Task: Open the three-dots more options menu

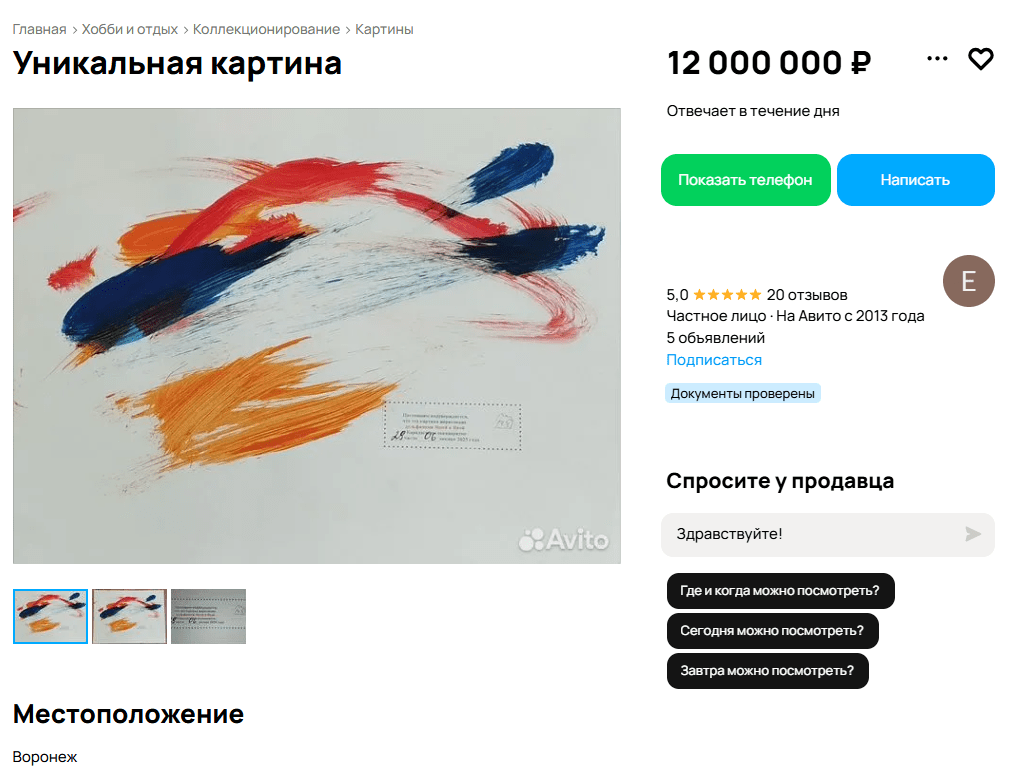Action: (x=937, y=58)
